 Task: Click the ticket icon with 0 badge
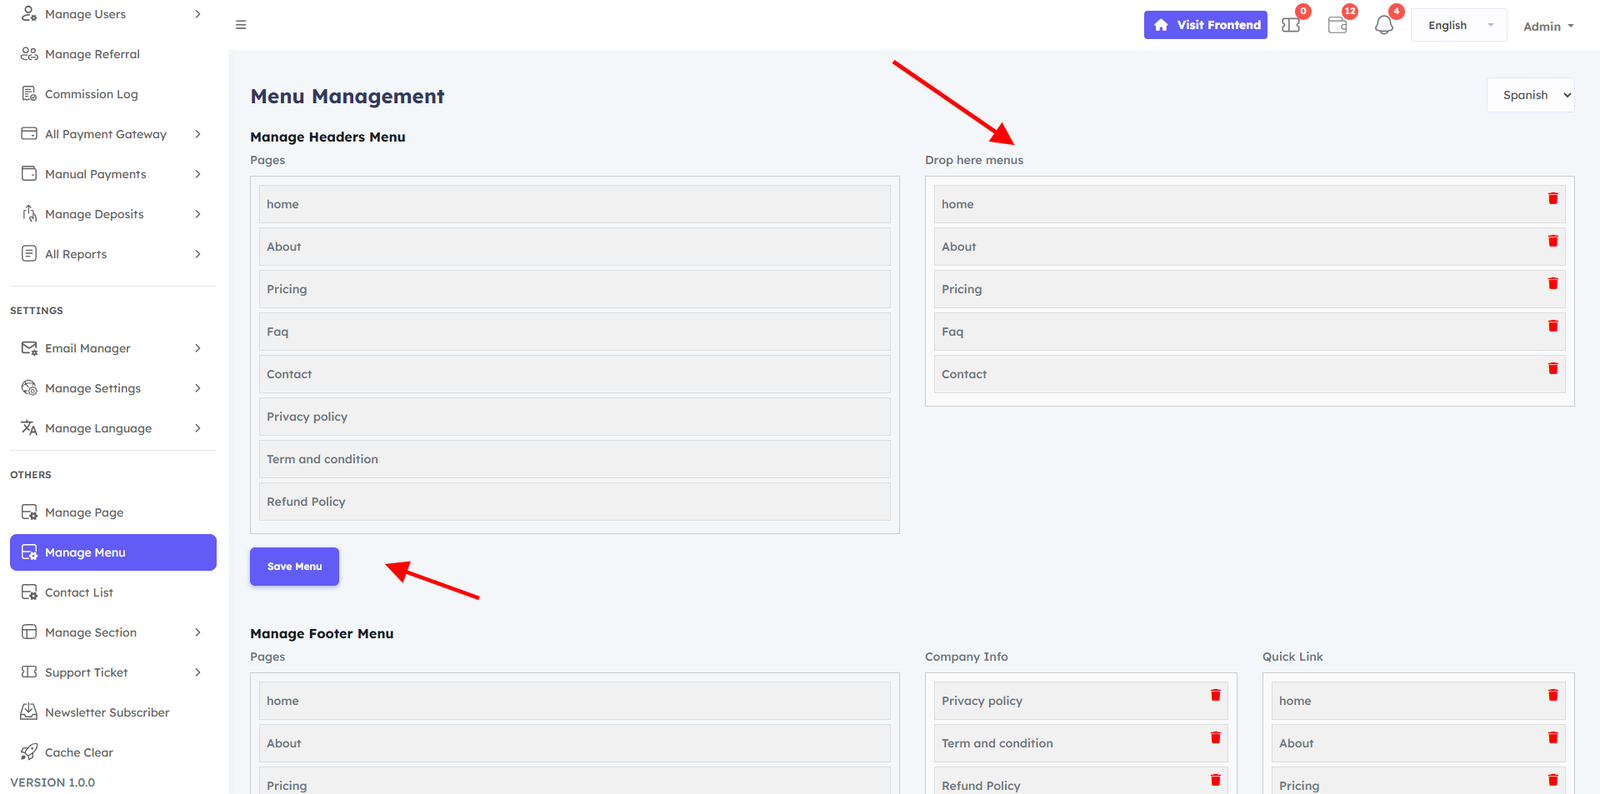[x=1291, y=26]
